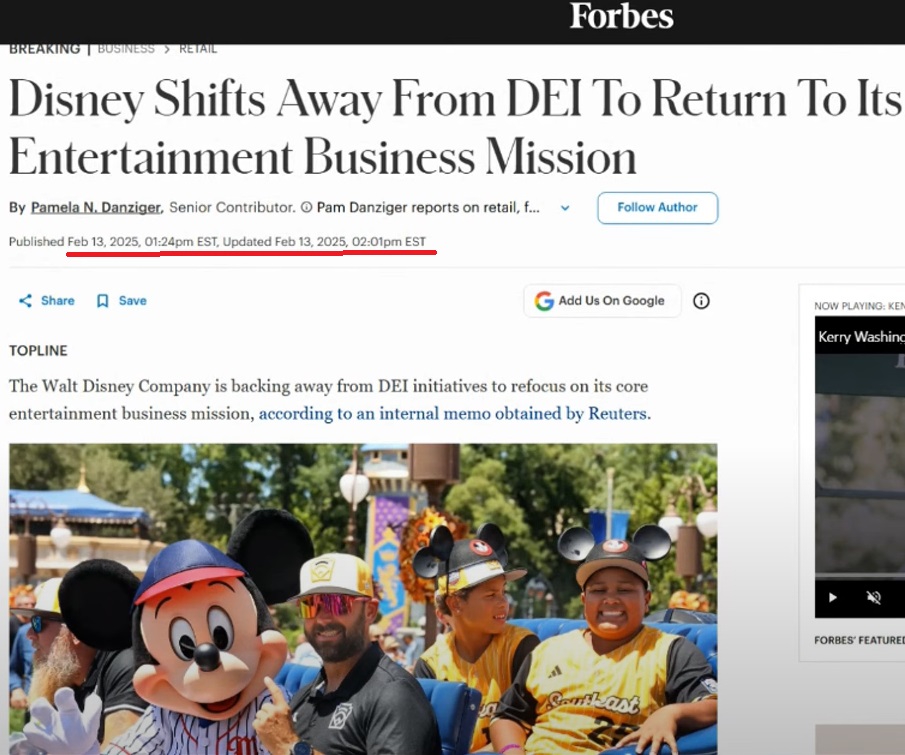The width and height of the screenshot is (905, 755).
Task: Open Pamela N. Danziger author link
Action: click(x=96, y=207)
